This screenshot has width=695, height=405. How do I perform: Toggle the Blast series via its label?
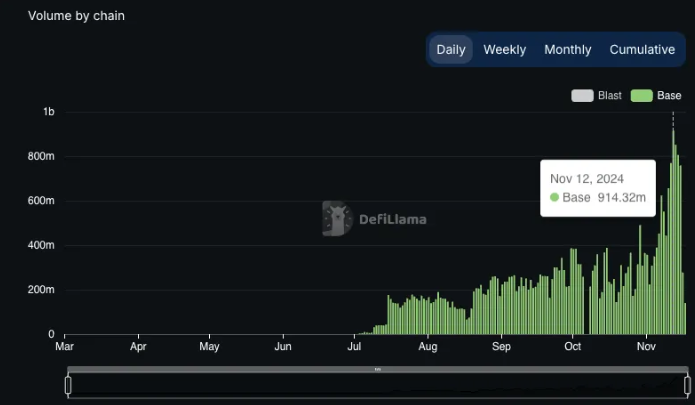tap(610, 96)
